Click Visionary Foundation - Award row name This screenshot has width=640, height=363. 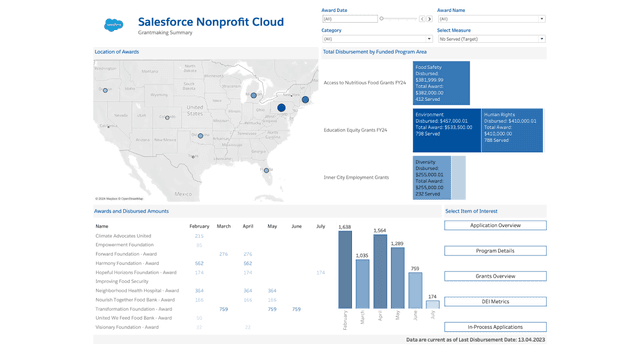coord(127,327)
